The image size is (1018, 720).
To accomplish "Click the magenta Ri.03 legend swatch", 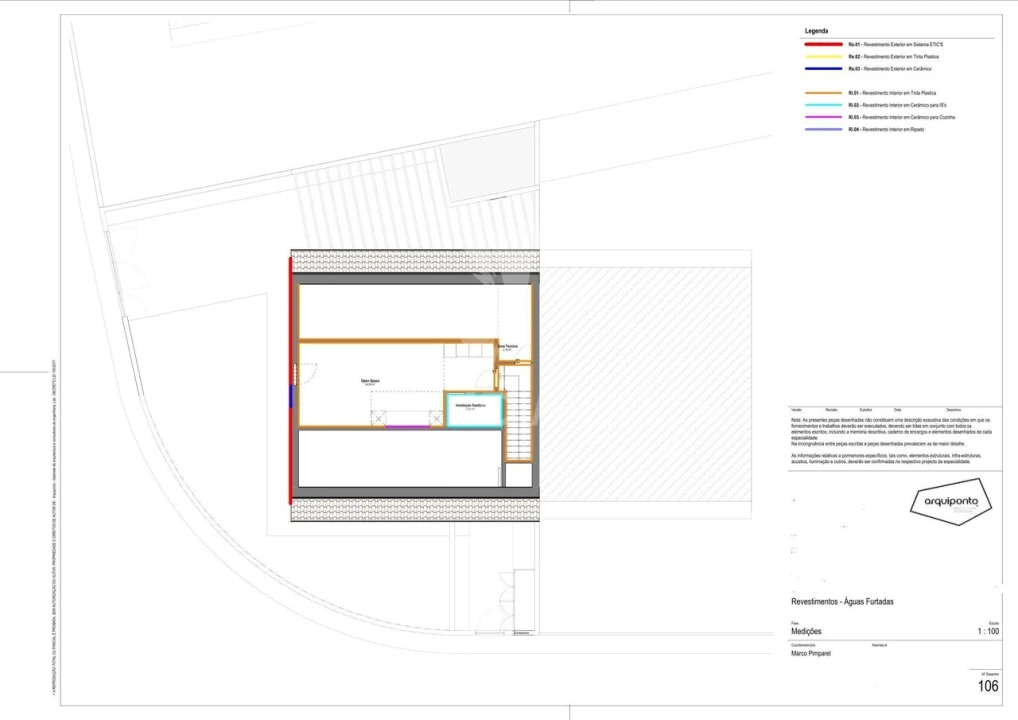I will point(823,117).
